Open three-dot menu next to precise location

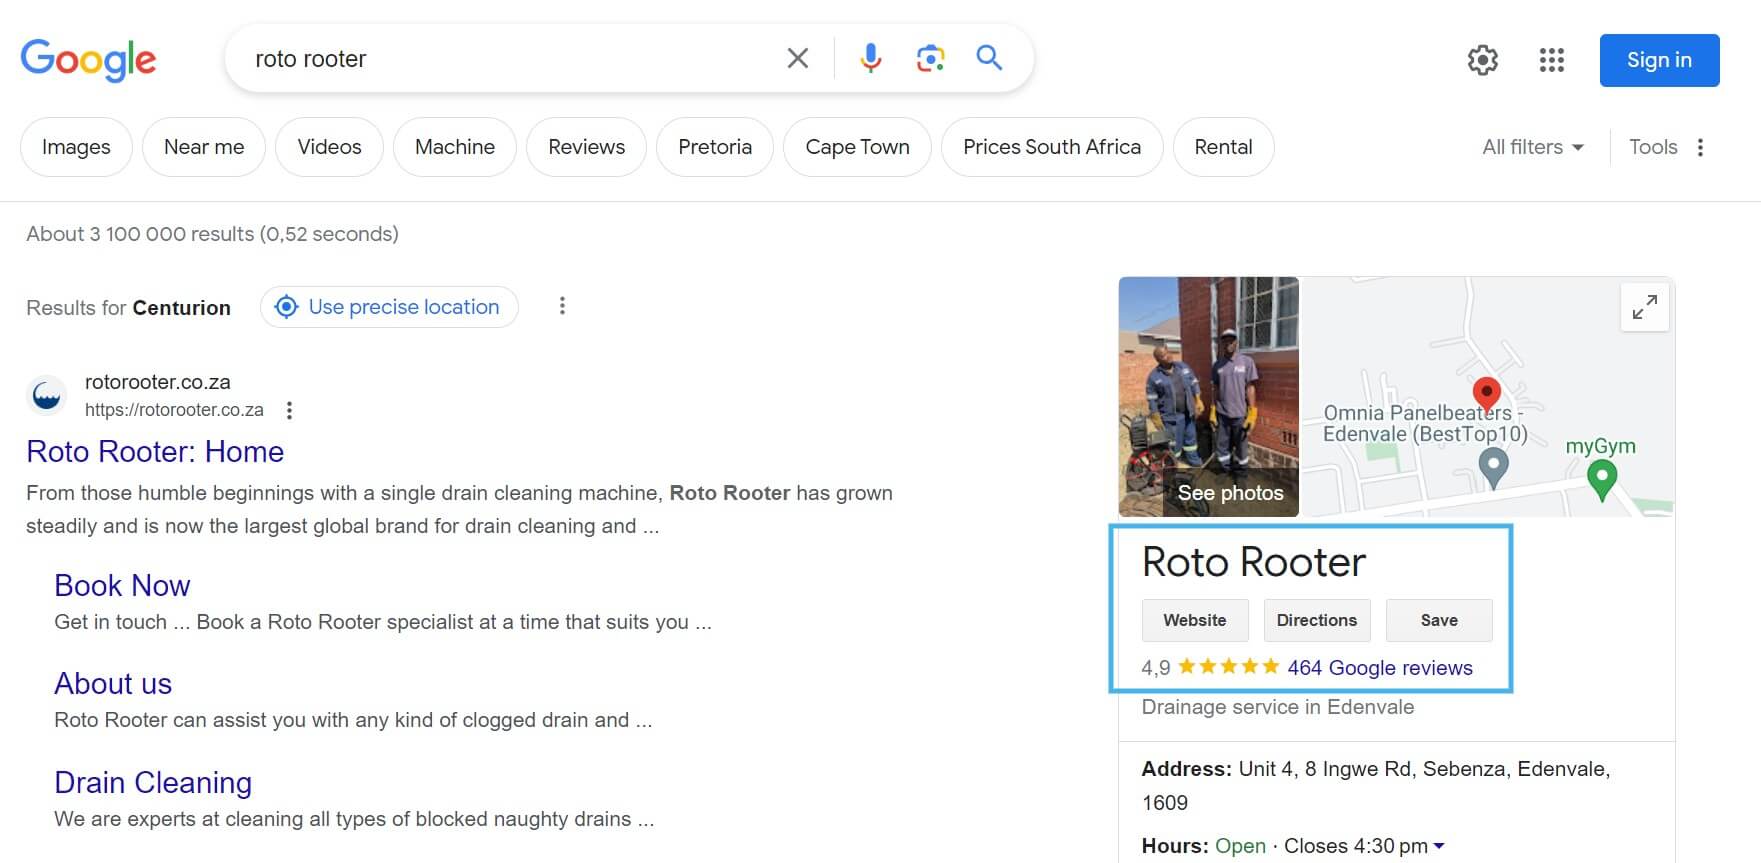tap(562, 306)
